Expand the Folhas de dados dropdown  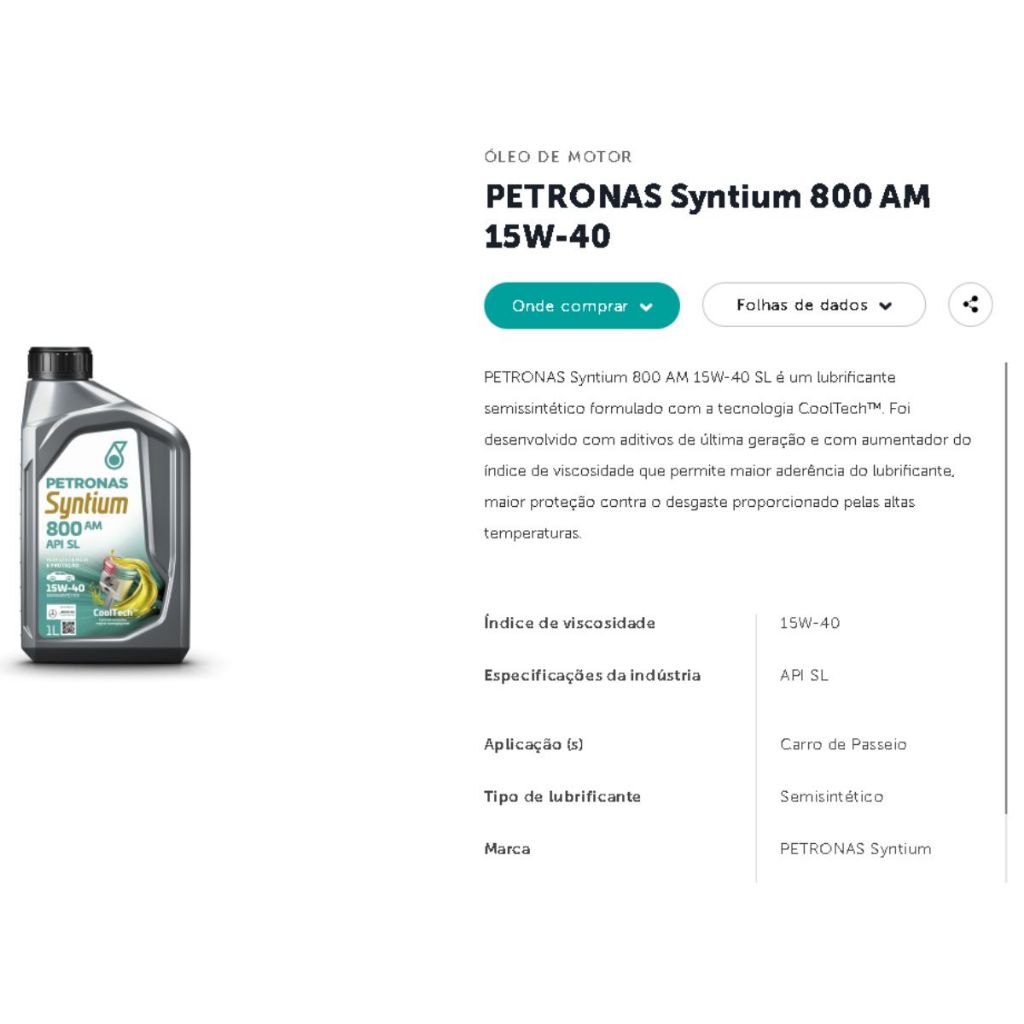point(814,304)
